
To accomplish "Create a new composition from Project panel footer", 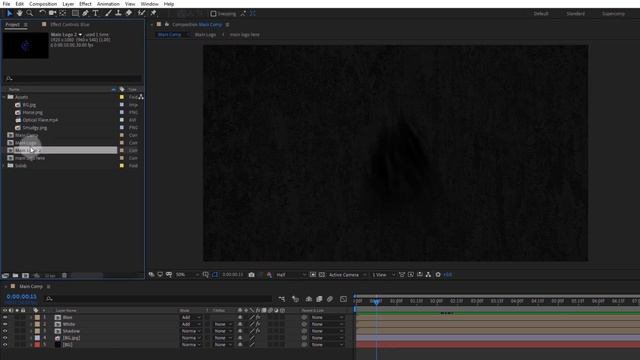I will click(25, 276).
